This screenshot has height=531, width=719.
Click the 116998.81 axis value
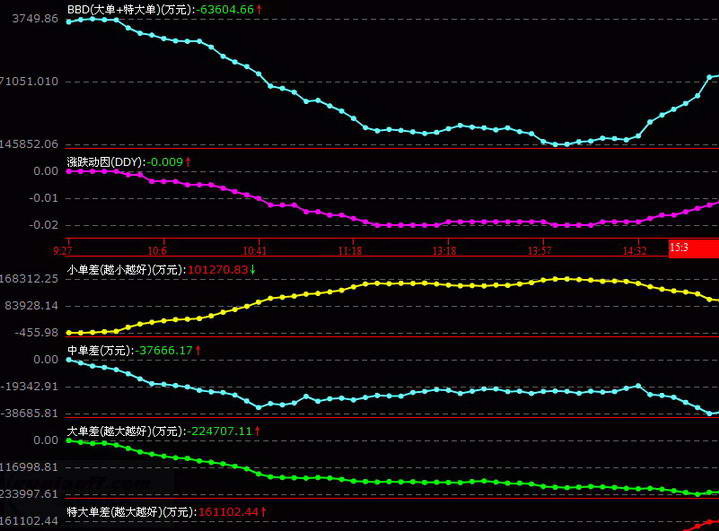(29, 467)
